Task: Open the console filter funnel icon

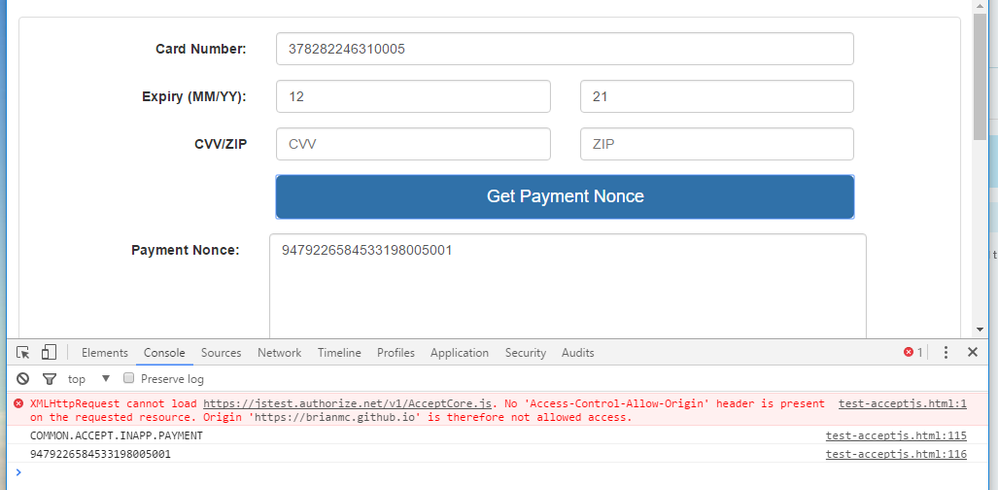Action: tap(49, 379)
